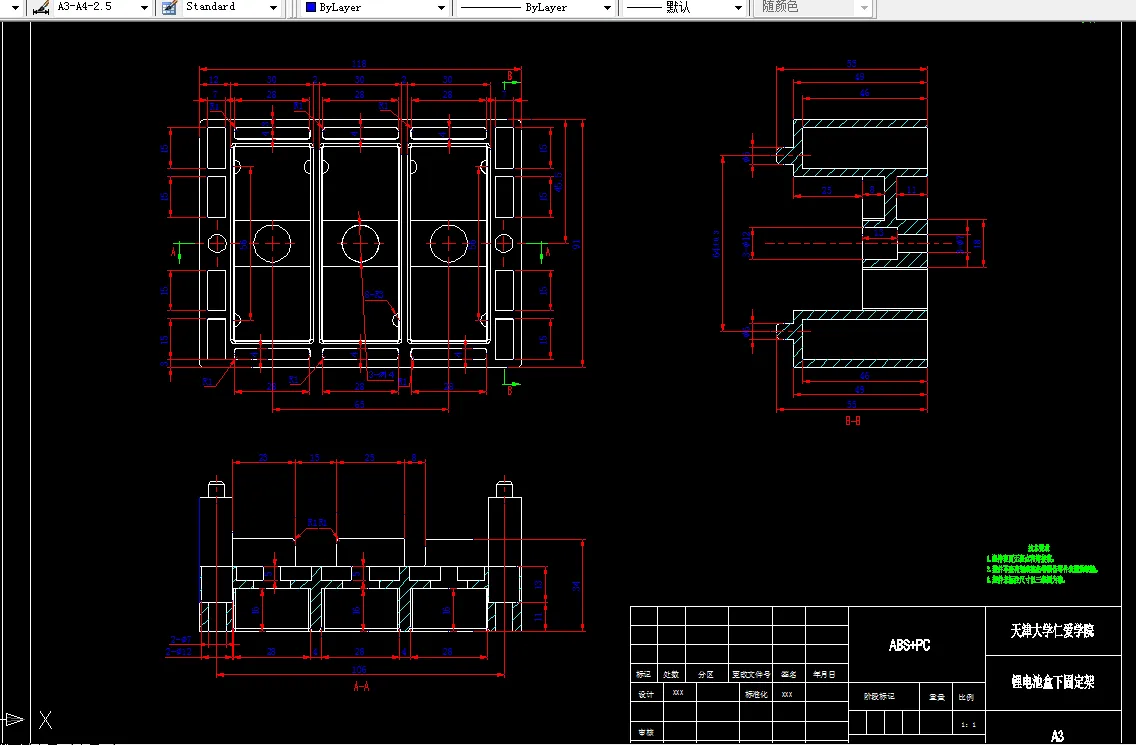Viewport: 1136px width, 745px height.
Task: Select the B-B section view label
Action: pyautogui.click(x=853, y=420)
